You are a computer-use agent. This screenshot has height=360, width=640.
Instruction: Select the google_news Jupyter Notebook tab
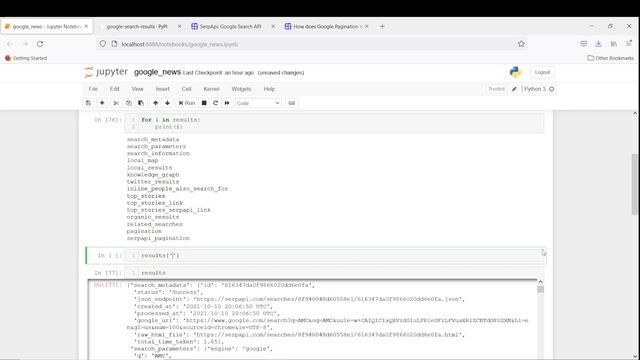pos(47,27)
